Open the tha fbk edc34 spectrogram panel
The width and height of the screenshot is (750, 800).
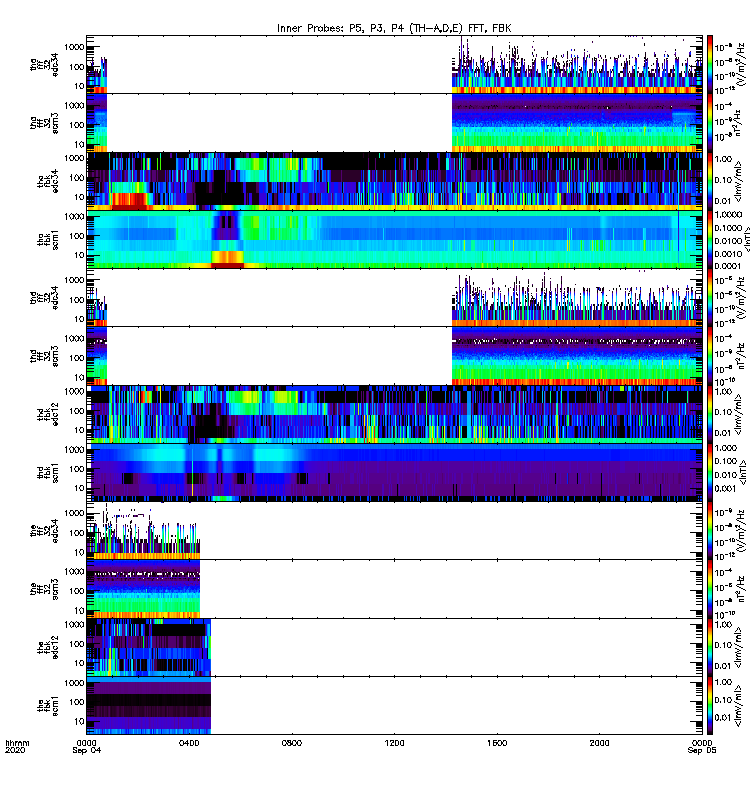click(x=394, y=181)
